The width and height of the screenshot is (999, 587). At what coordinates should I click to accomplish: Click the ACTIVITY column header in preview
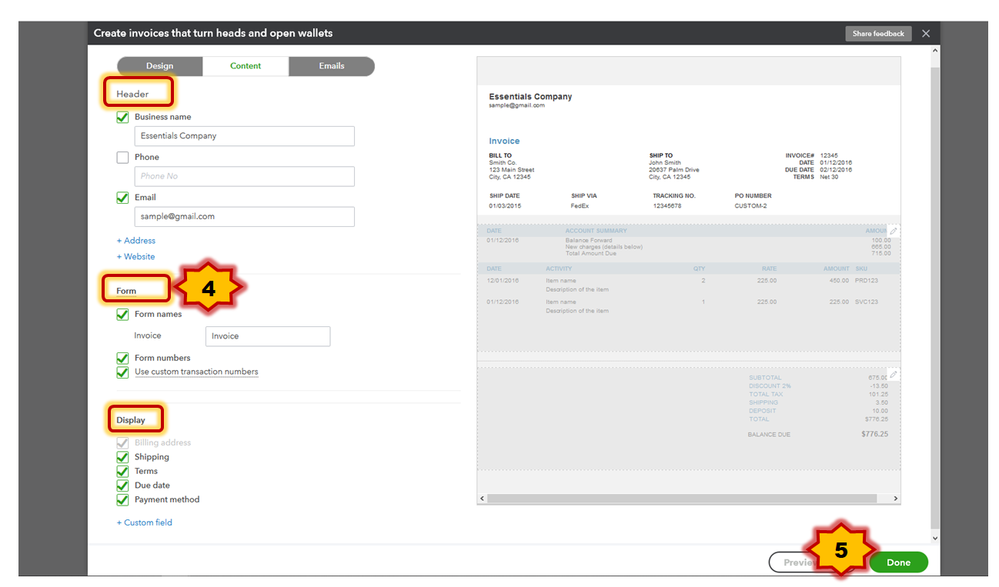coord(559,269)
